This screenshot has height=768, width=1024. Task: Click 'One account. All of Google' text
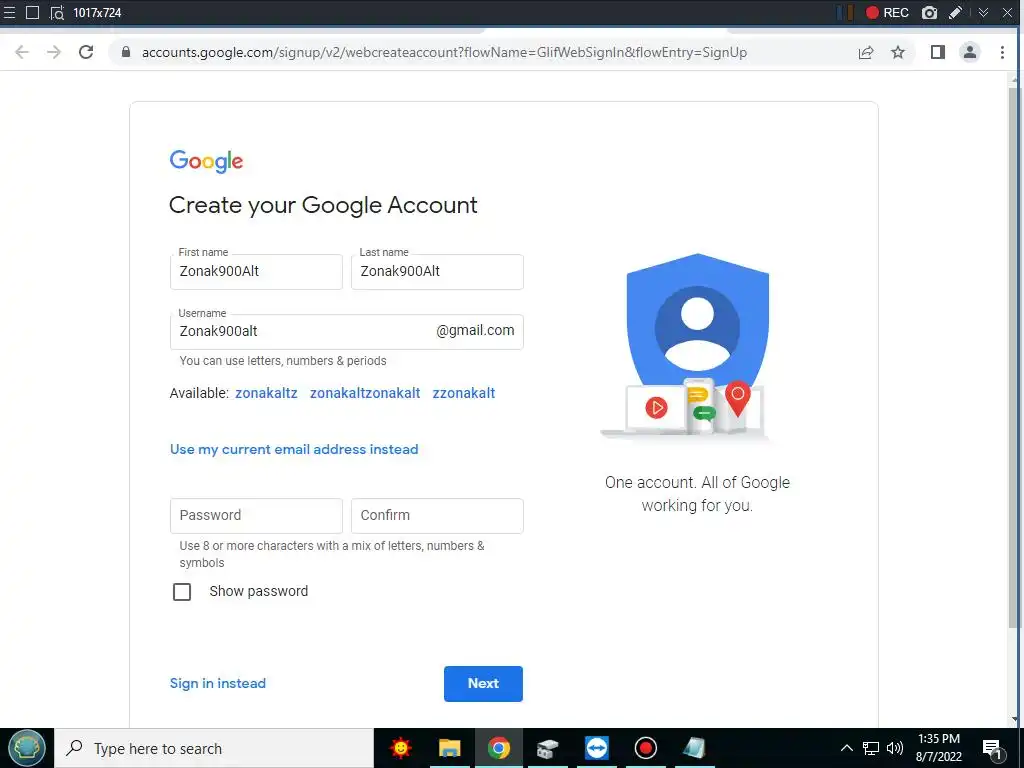(697, 483)
